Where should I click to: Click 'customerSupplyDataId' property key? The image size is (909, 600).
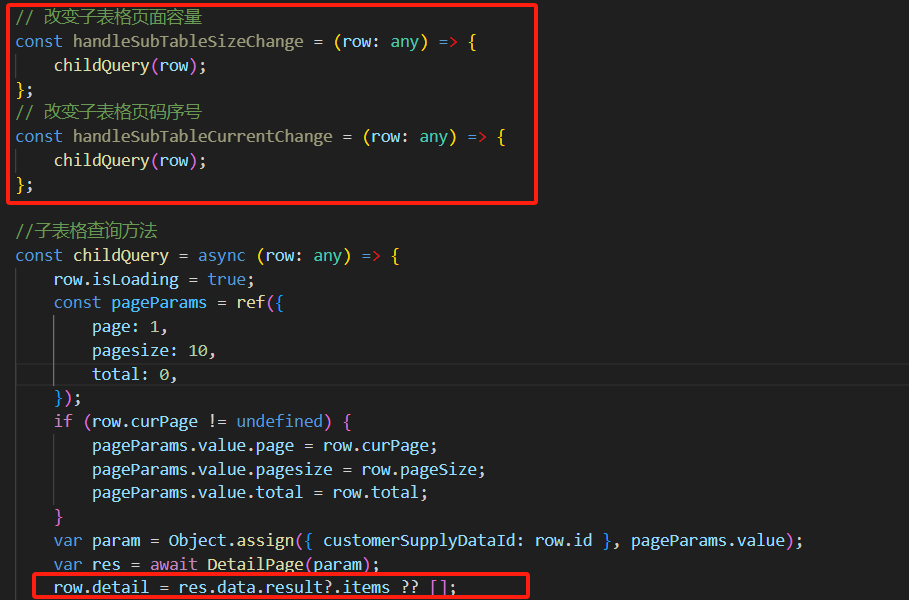(x=419, y=541)
